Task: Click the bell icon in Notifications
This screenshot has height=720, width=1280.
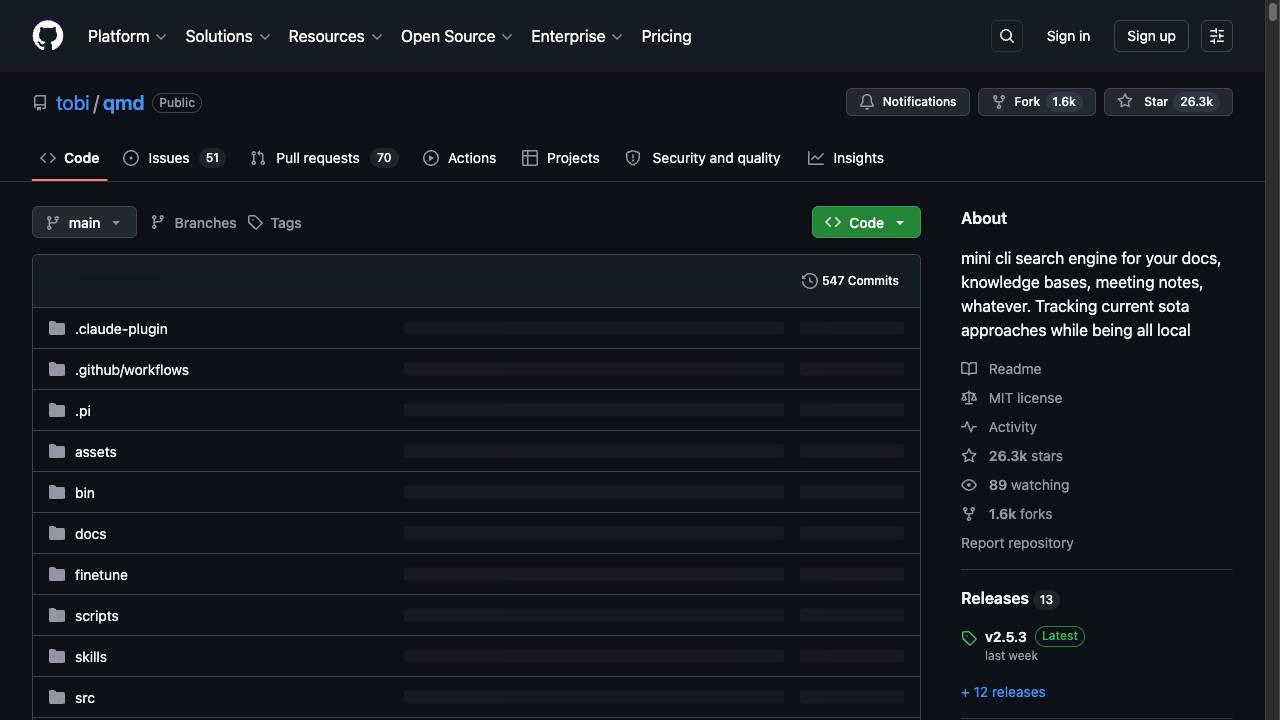Action: tap(867, 102)
